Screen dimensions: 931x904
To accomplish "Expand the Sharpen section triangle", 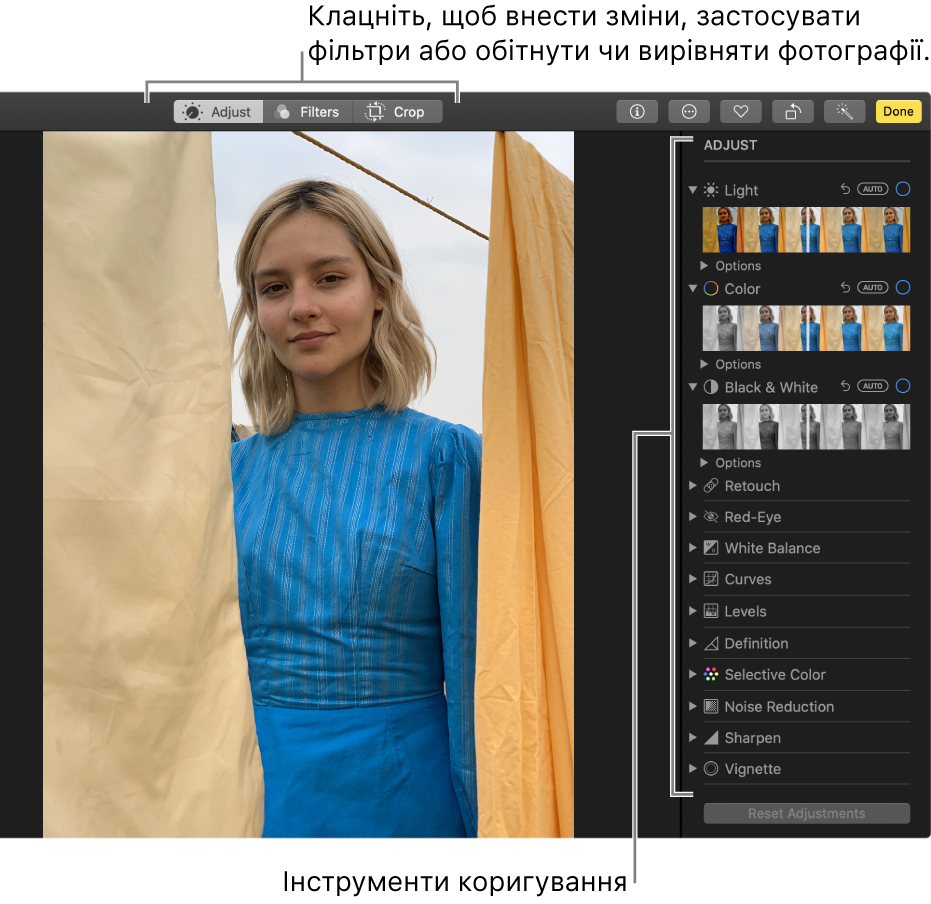I will pos(692,738).
